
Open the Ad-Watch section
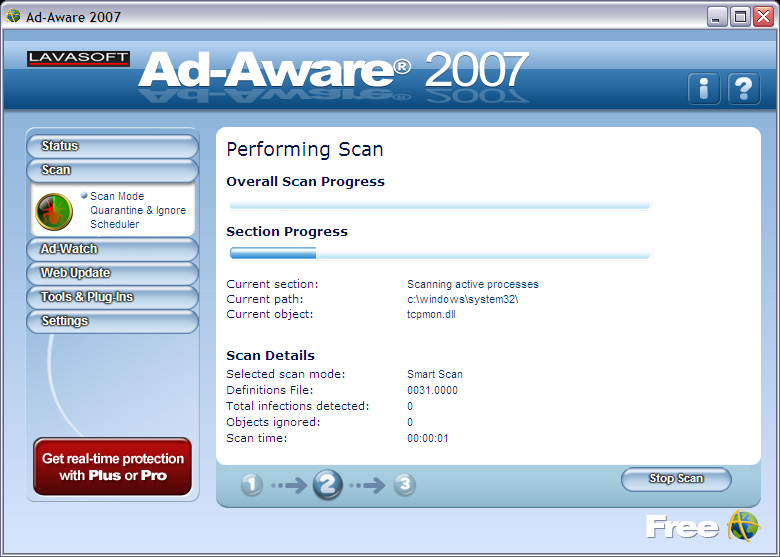(112, 249)
